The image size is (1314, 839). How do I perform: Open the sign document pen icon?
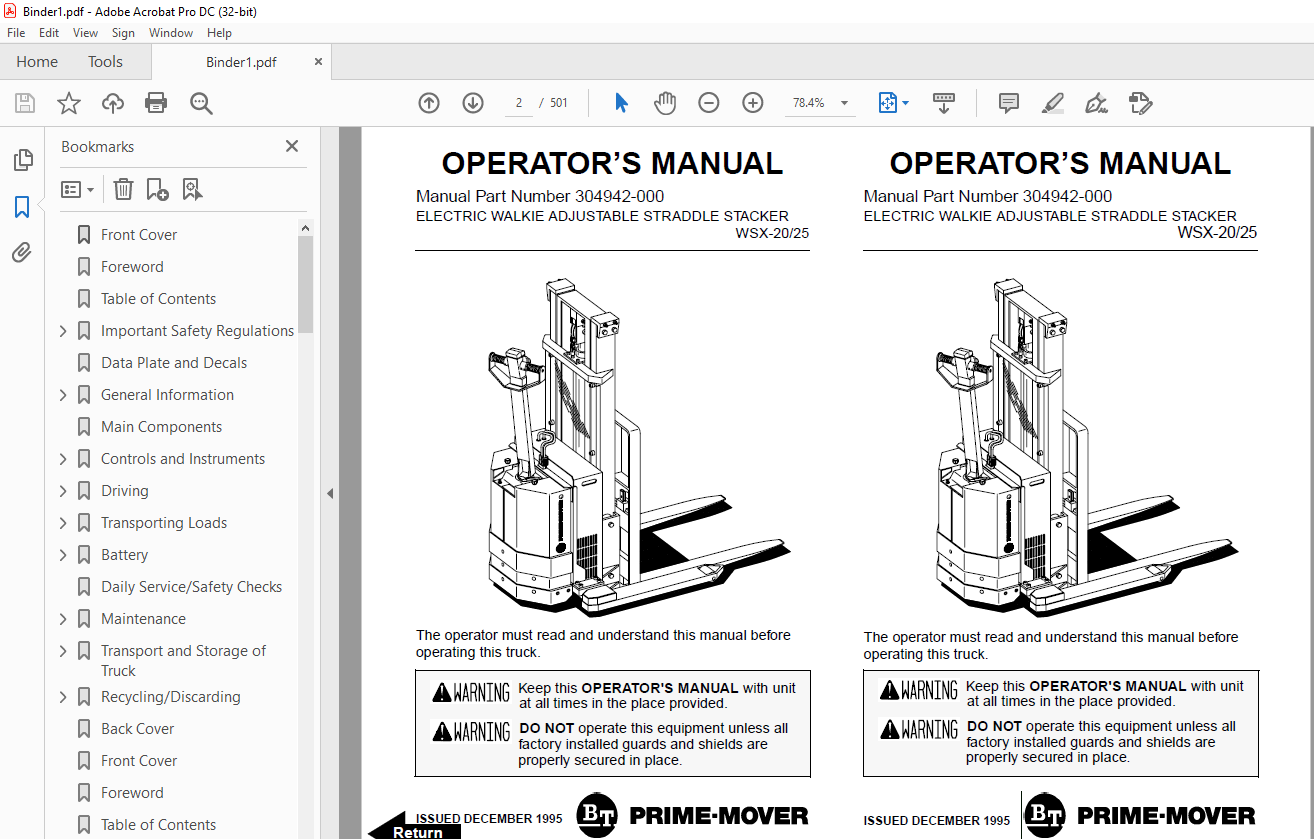[1096, 103]
